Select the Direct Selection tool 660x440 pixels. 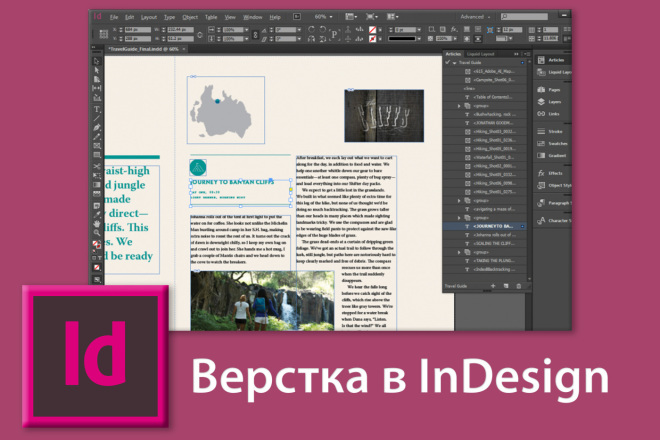point(97,70)
